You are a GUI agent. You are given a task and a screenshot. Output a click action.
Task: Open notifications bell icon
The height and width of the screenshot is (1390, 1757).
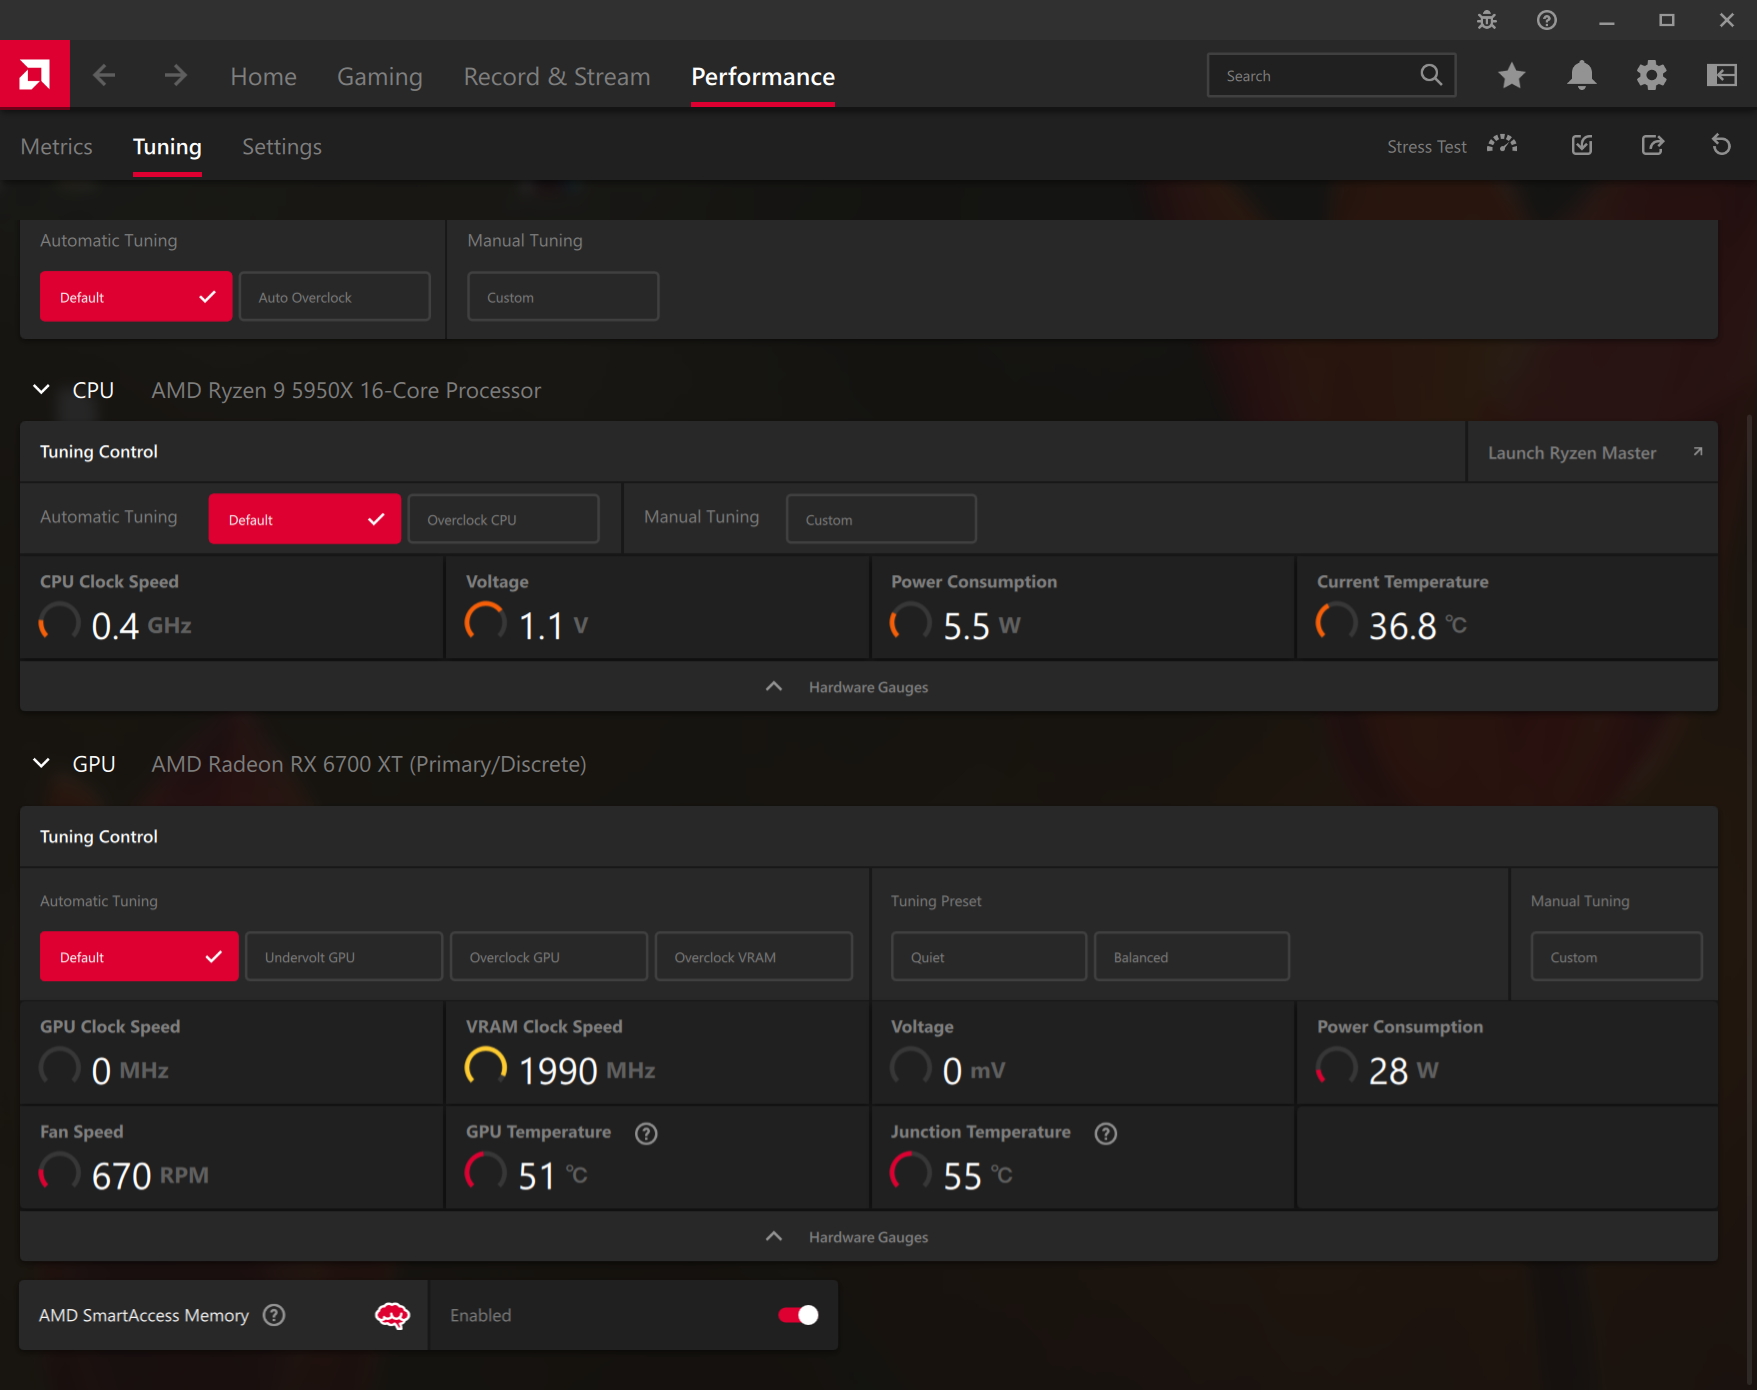click(1581, 75)
